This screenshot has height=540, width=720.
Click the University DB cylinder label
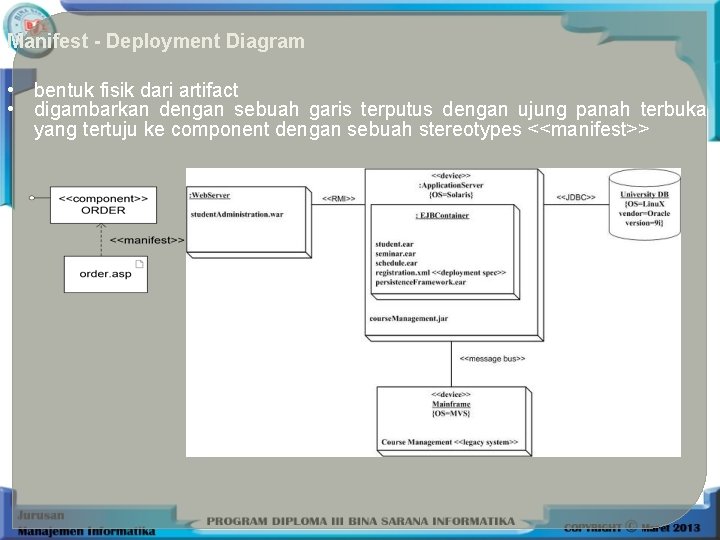click(644, 194)
